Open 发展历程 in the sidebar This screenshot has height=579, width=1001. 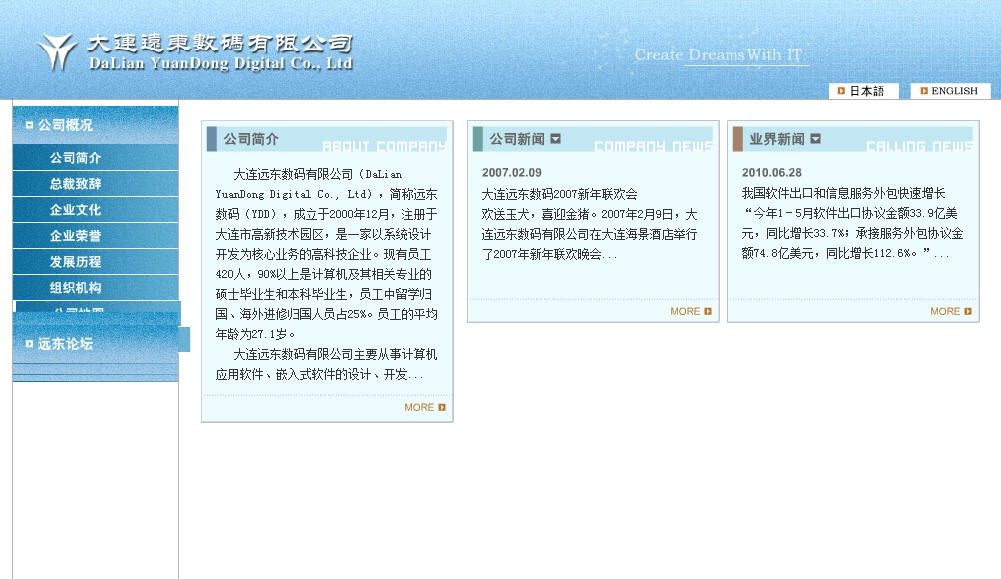(x=76, y=262)
